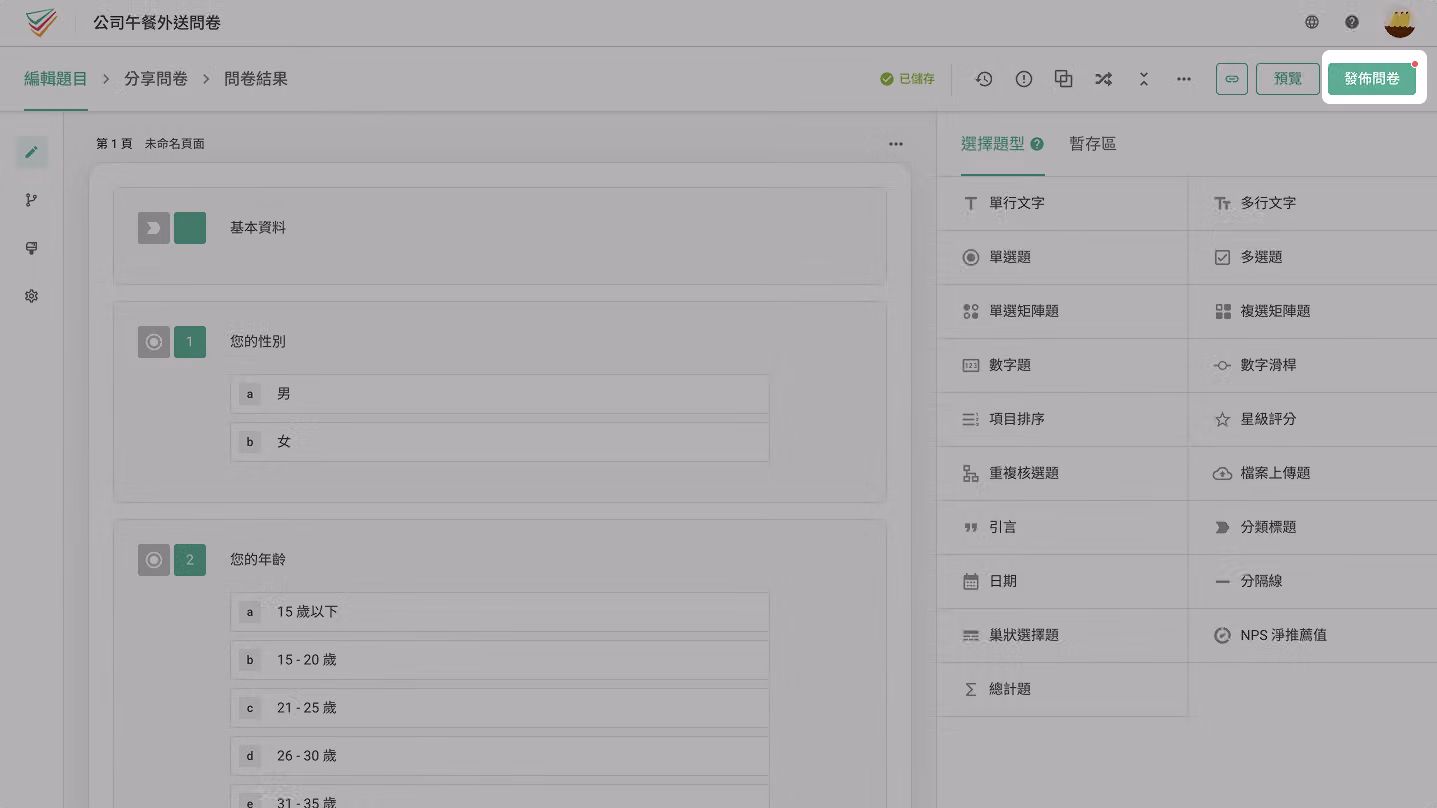The height and width of the screenshot is (808, 1437).
Task: Click the 預覽 preview button
Action: tap(1288, 79)
